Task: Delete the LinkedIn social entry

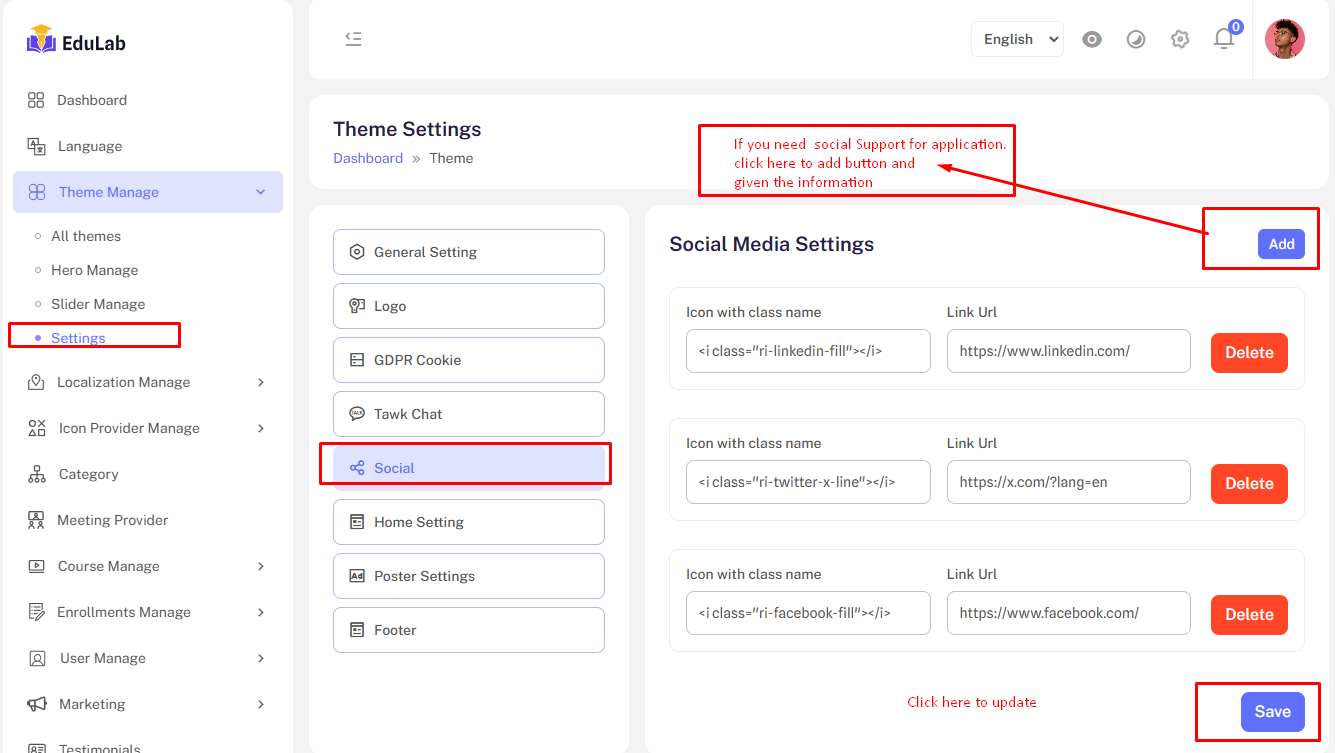Action: pos(1249,352)
